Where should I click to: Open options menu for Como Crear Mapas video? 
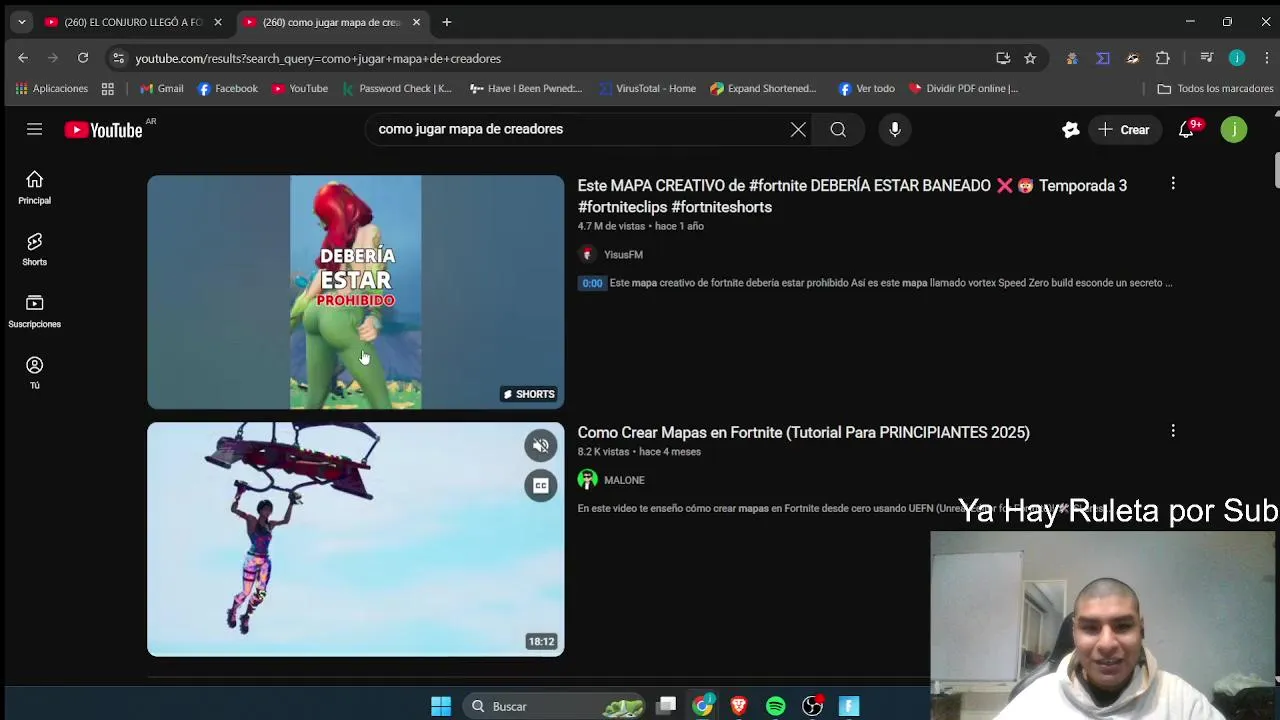1173,431
